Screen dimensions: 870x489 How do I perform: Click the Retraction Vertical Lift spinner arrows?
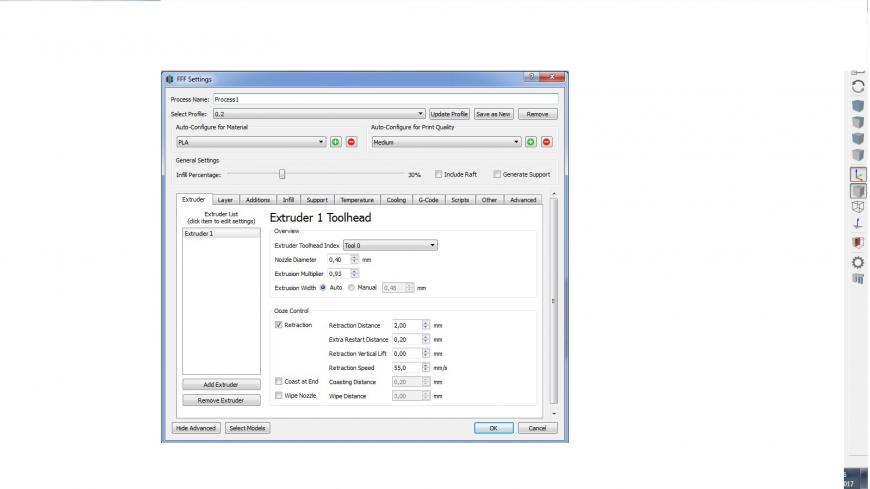coord(426,354)
